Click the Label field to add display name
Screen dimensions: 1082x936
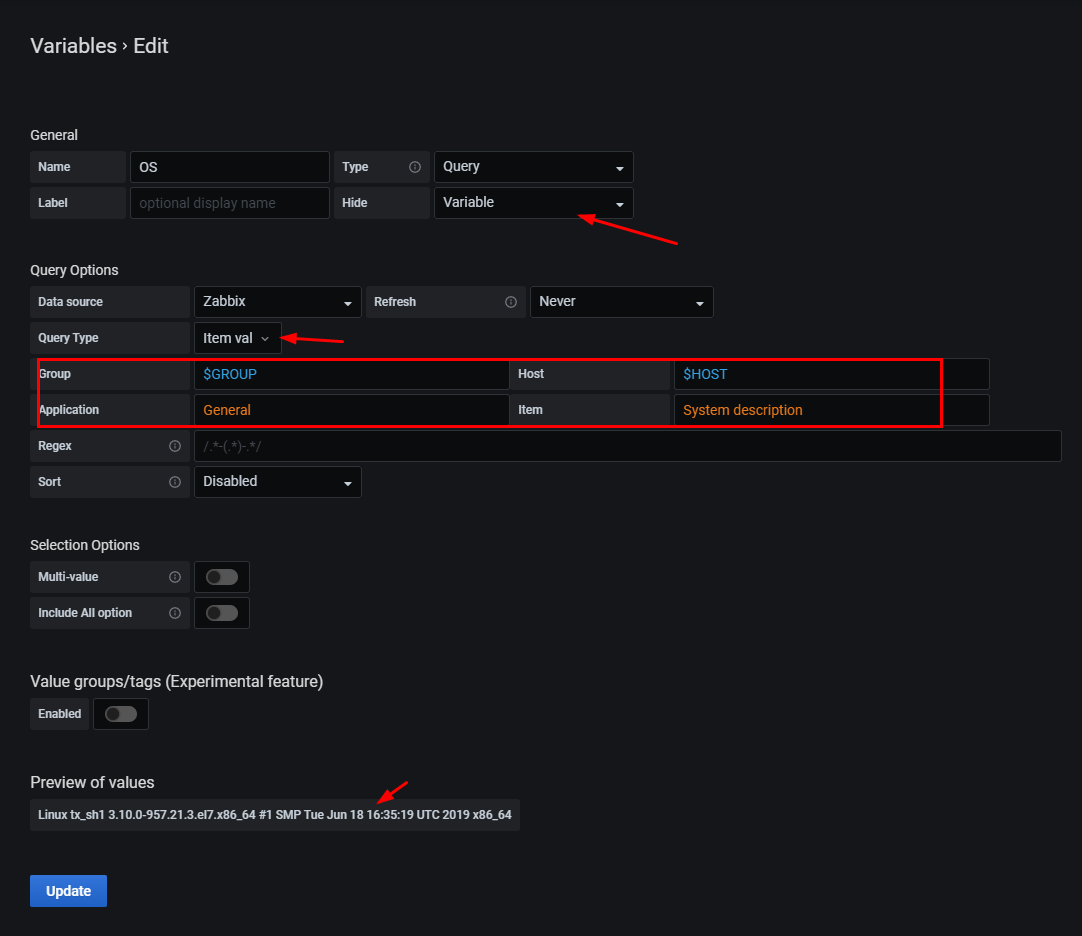(229, 203)
